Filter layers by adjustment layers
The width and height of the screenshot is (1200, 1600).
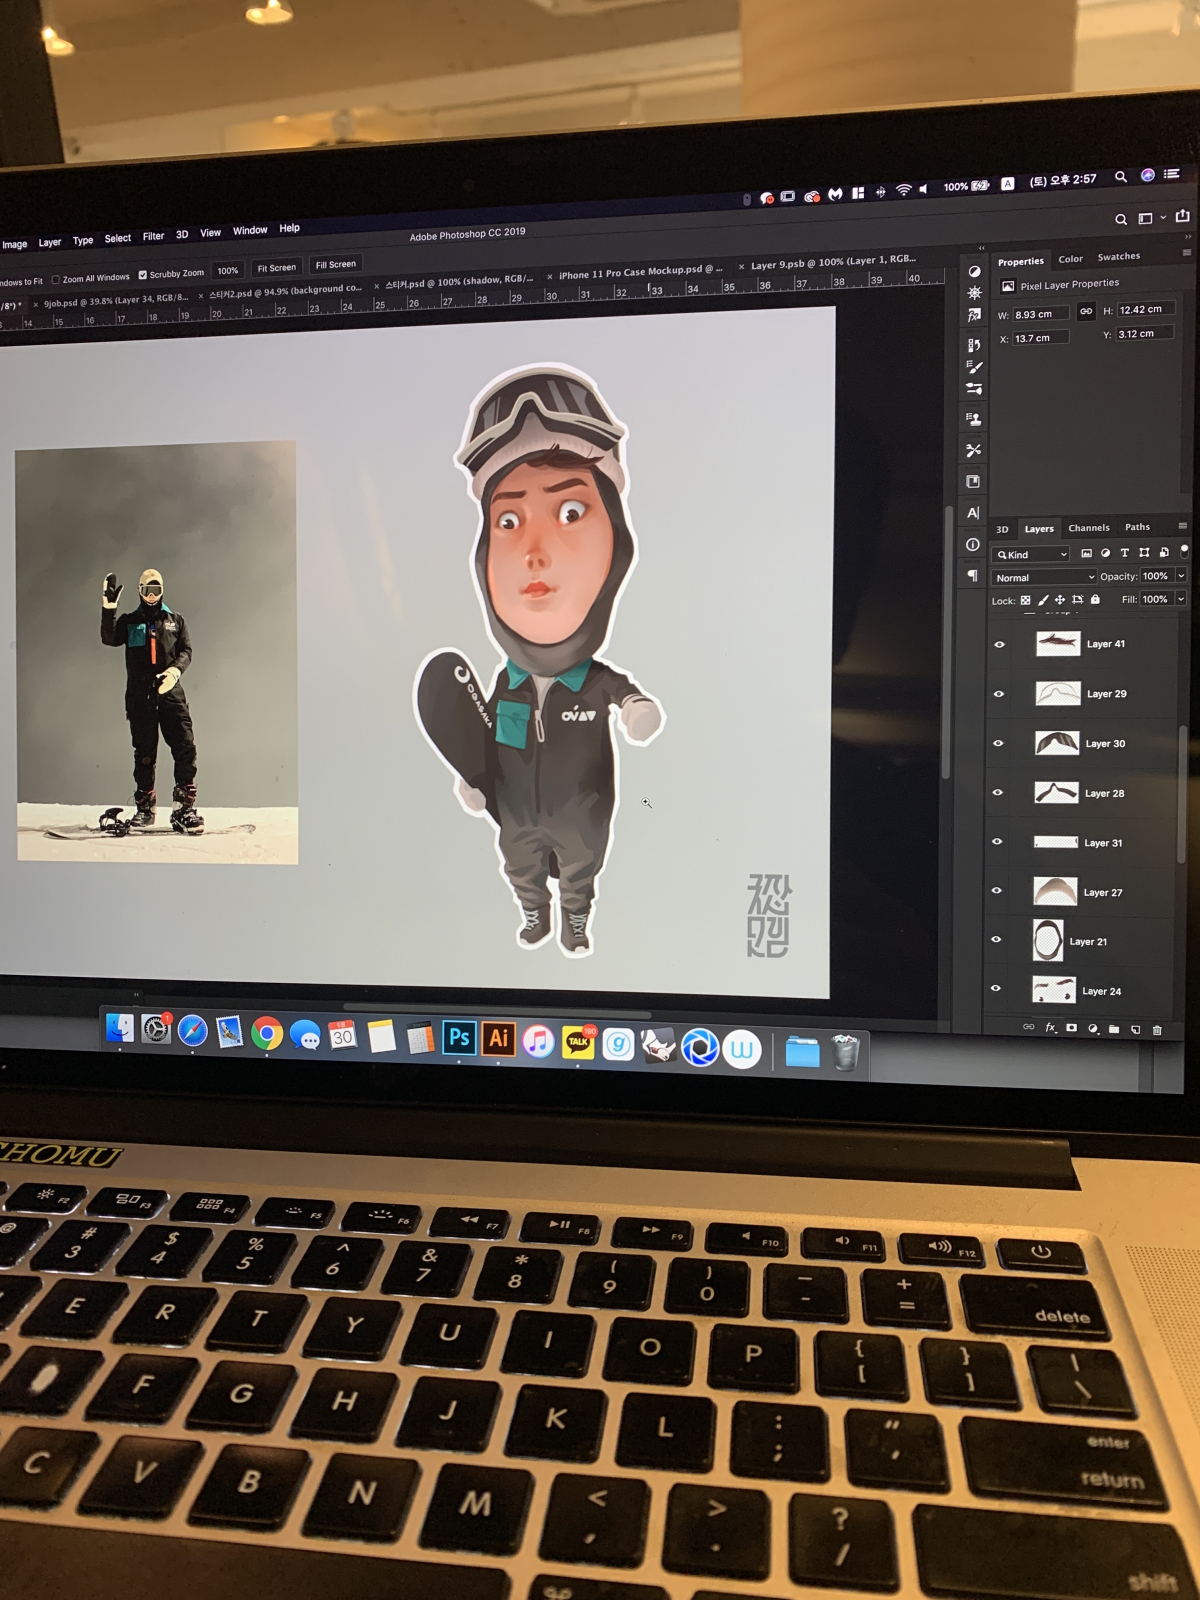pos(1106,553)
